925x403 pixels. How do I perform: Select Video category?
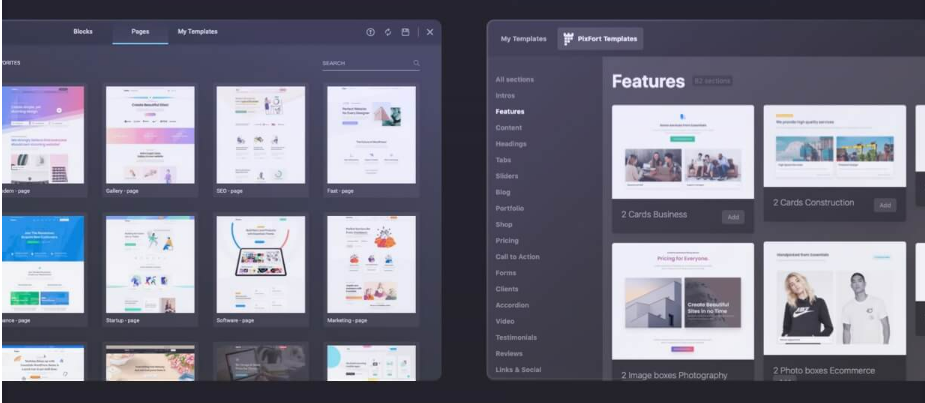[504, 321]
